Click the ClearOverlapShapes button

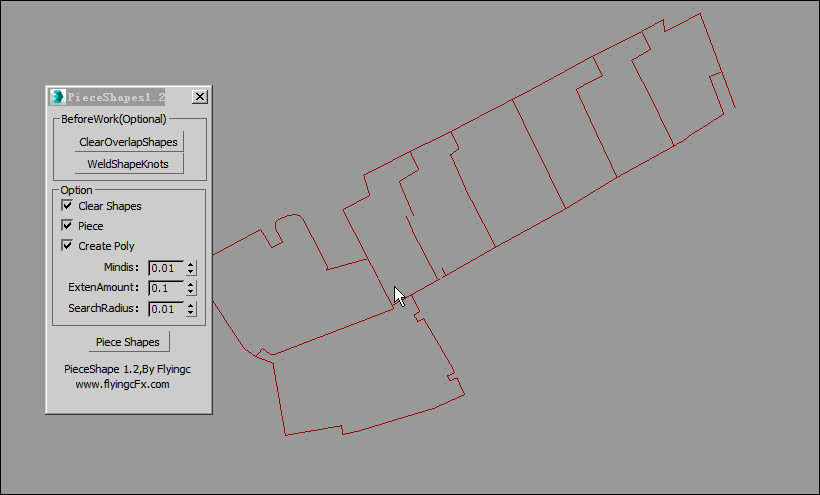129,142
